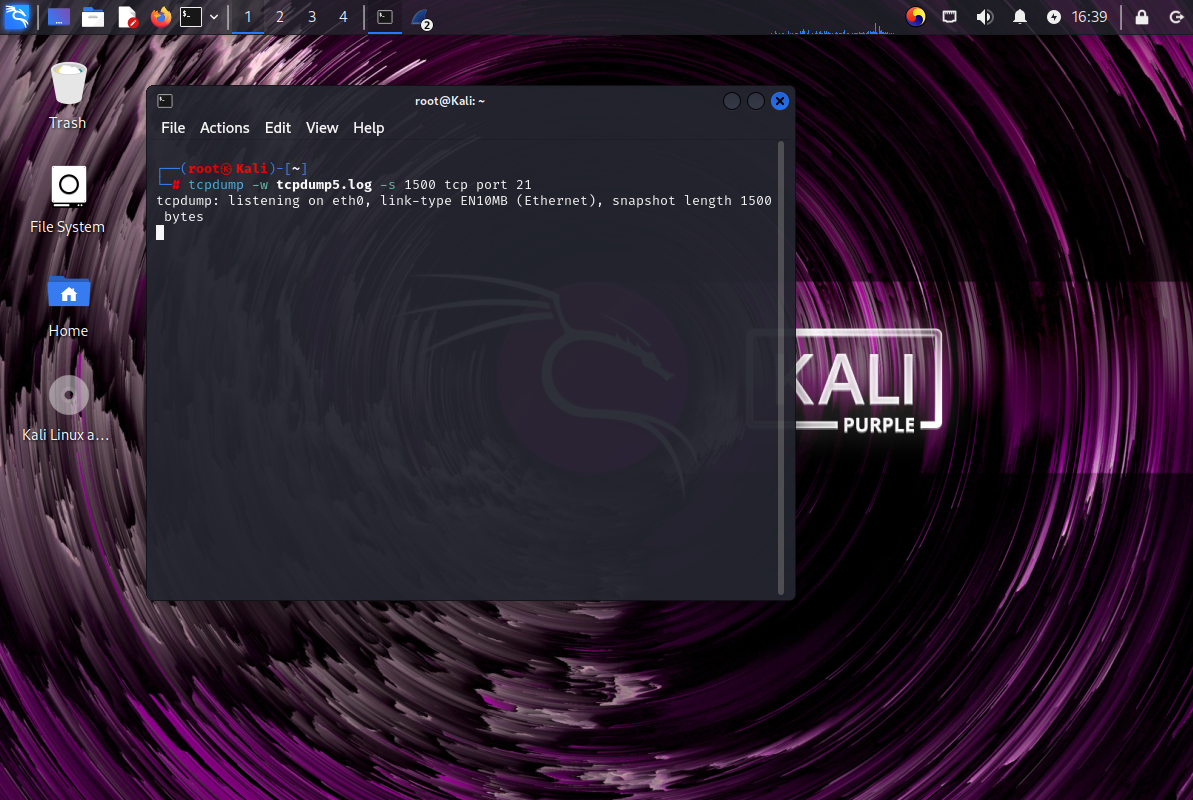The width and height of the screenshot is (1193, 800).
Task: Click the 'tcp port 21' filter text
Action: click(x=488, y=184)
